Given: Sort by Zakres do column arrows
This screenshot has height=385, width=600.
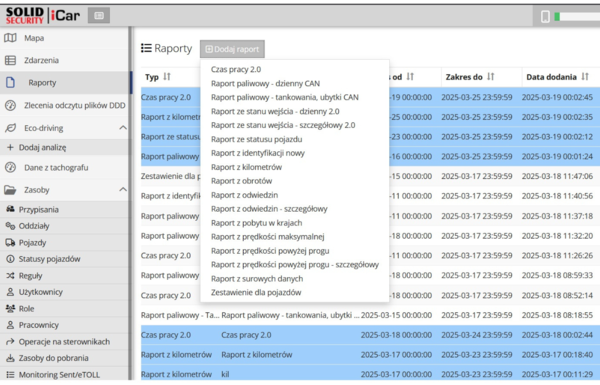Looking at the screenshot, I should [x=491, y=77].
